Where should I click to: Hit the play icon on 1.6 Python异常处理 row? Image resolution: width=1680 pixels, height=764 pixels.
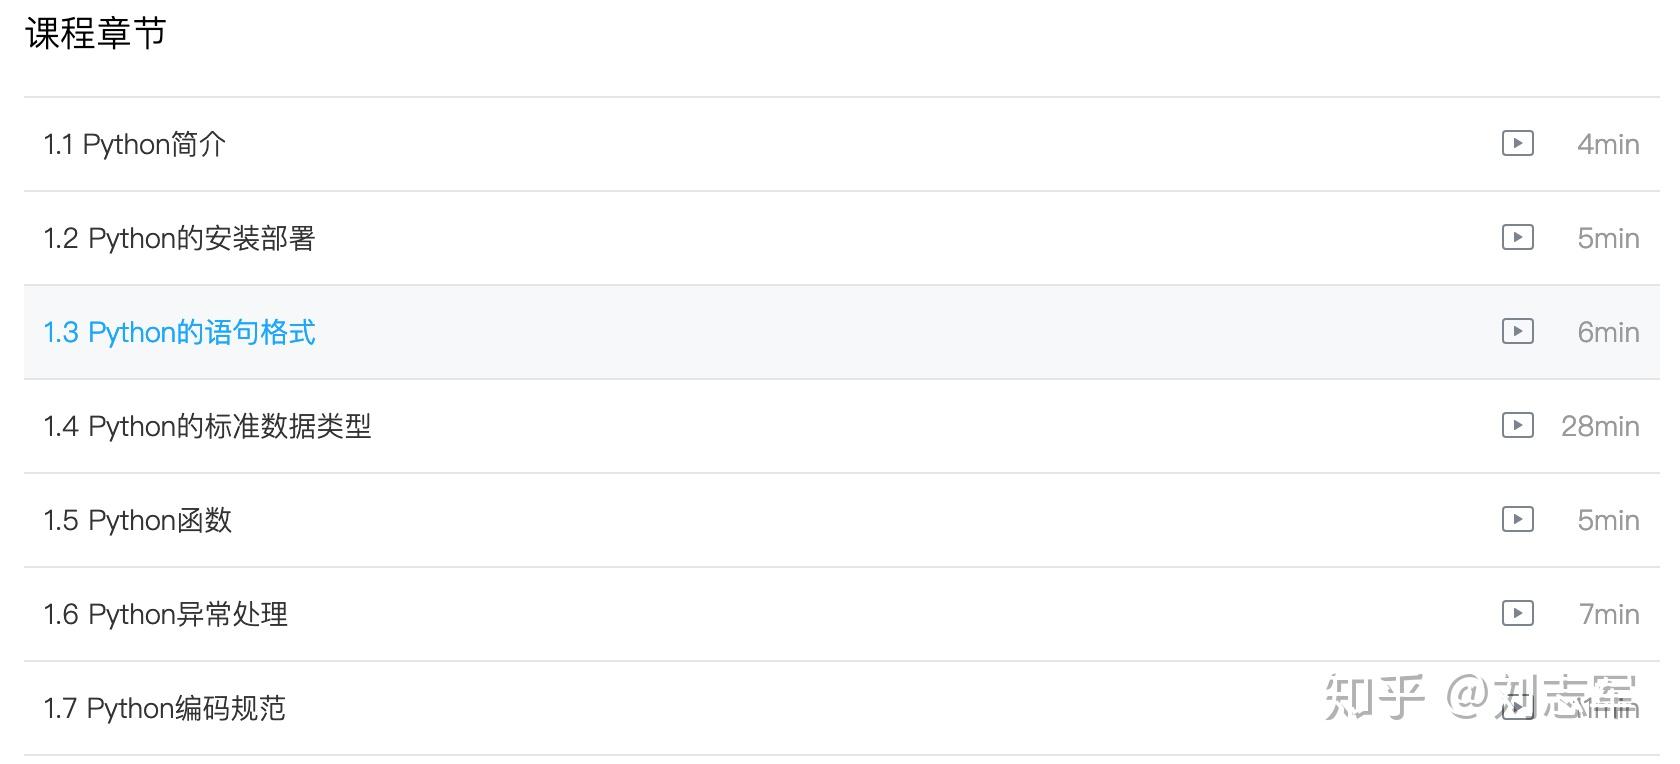pyautogui.click(x=1517, y=614)
